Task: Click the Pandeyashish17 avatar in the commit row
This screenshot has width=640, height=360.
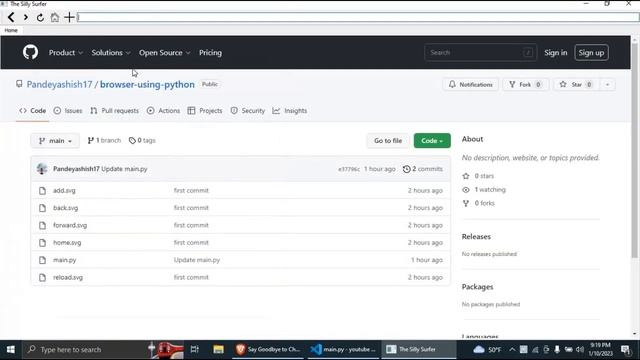Action: 42,169
